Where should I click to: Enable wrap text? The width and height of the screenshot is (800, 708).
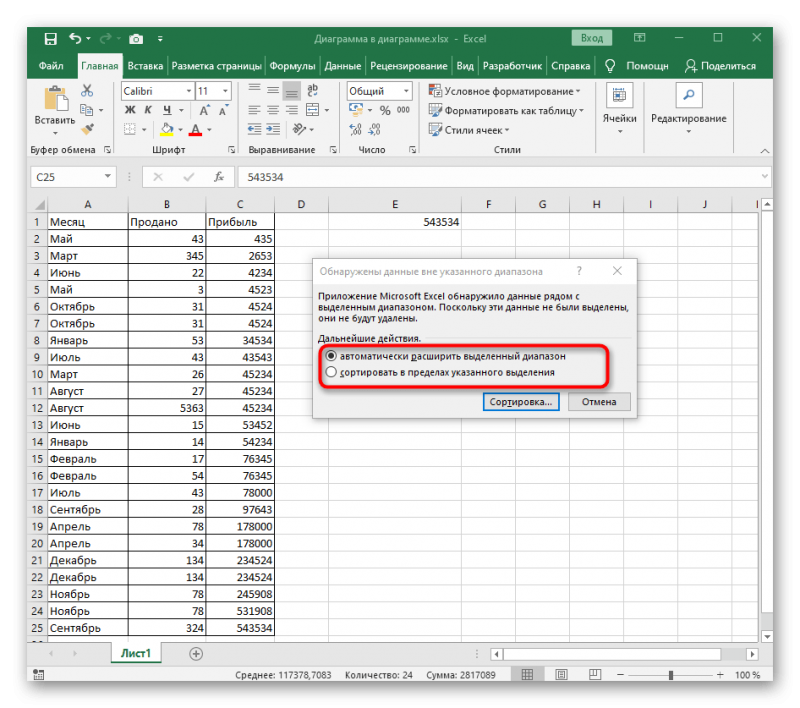[x=312, y=91]
